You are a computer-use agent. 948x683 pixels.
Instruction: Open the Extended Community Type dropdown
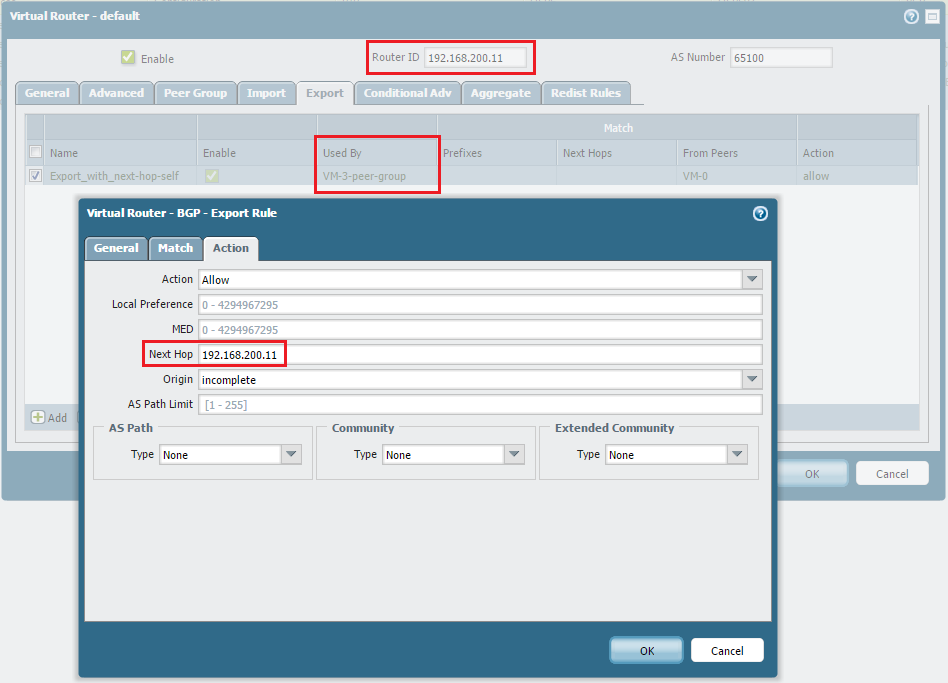(737, 455)
